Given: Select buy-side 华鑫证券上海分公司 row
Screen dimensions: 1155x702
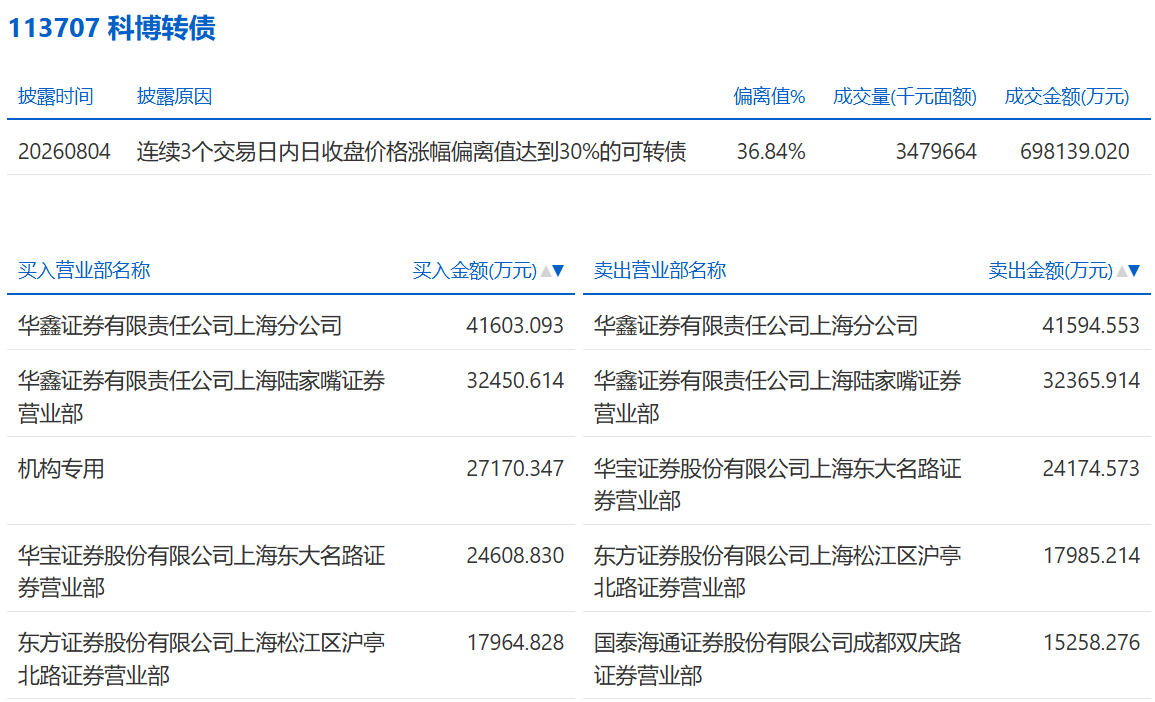Looking at the screenshot, I should click(x=290, y=325).
